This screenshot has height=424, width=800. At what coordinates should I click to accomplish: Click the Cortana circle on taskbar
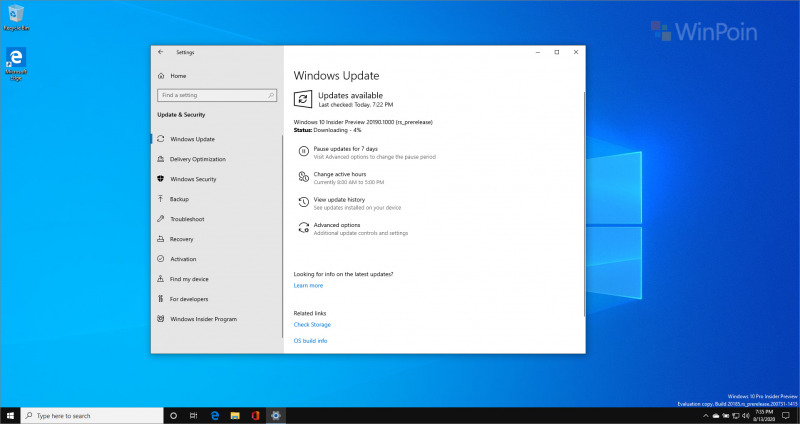173,416
